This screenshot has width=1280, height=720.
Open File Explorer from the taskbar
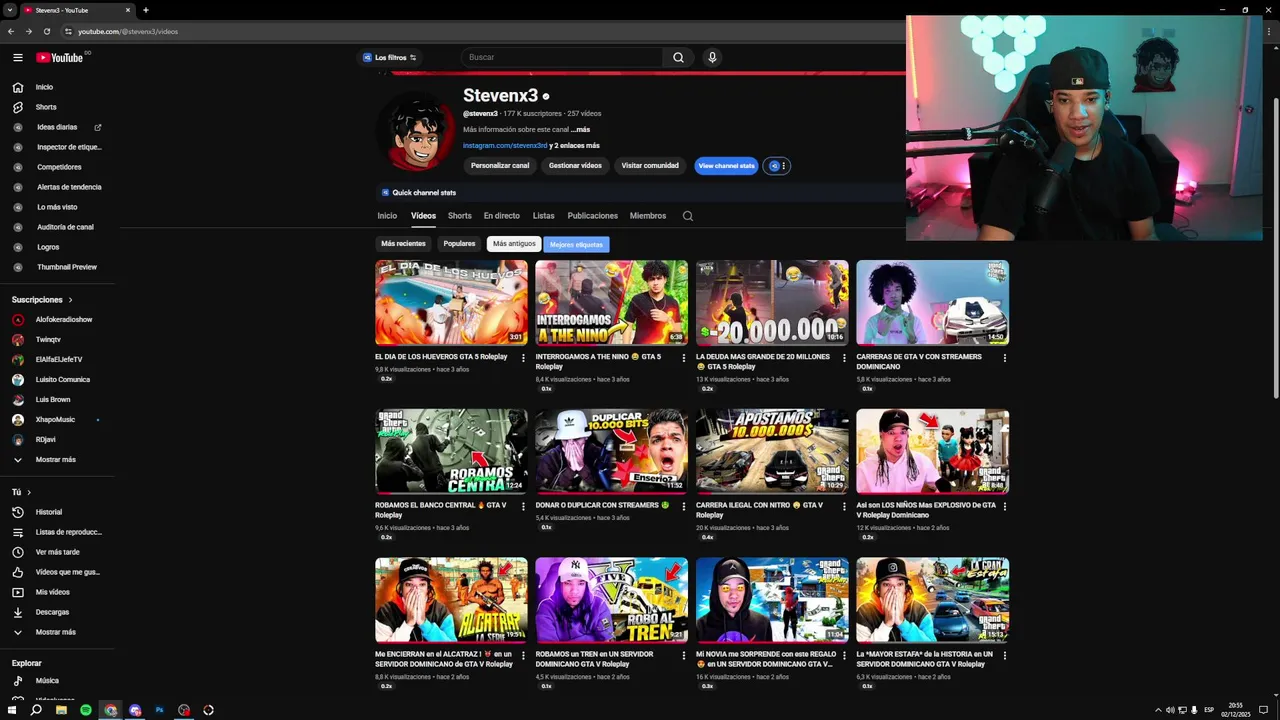click(x=61, y=710)
